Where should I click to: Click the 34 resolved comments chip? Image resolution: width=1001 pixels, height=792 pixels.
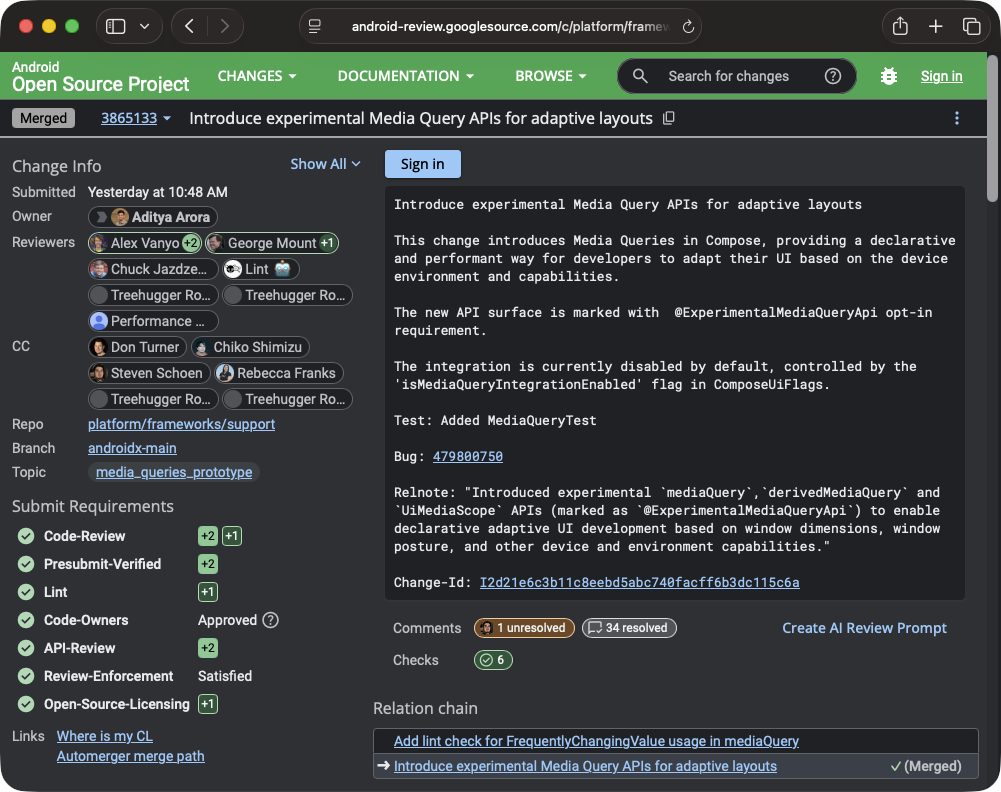click(629, 628)
